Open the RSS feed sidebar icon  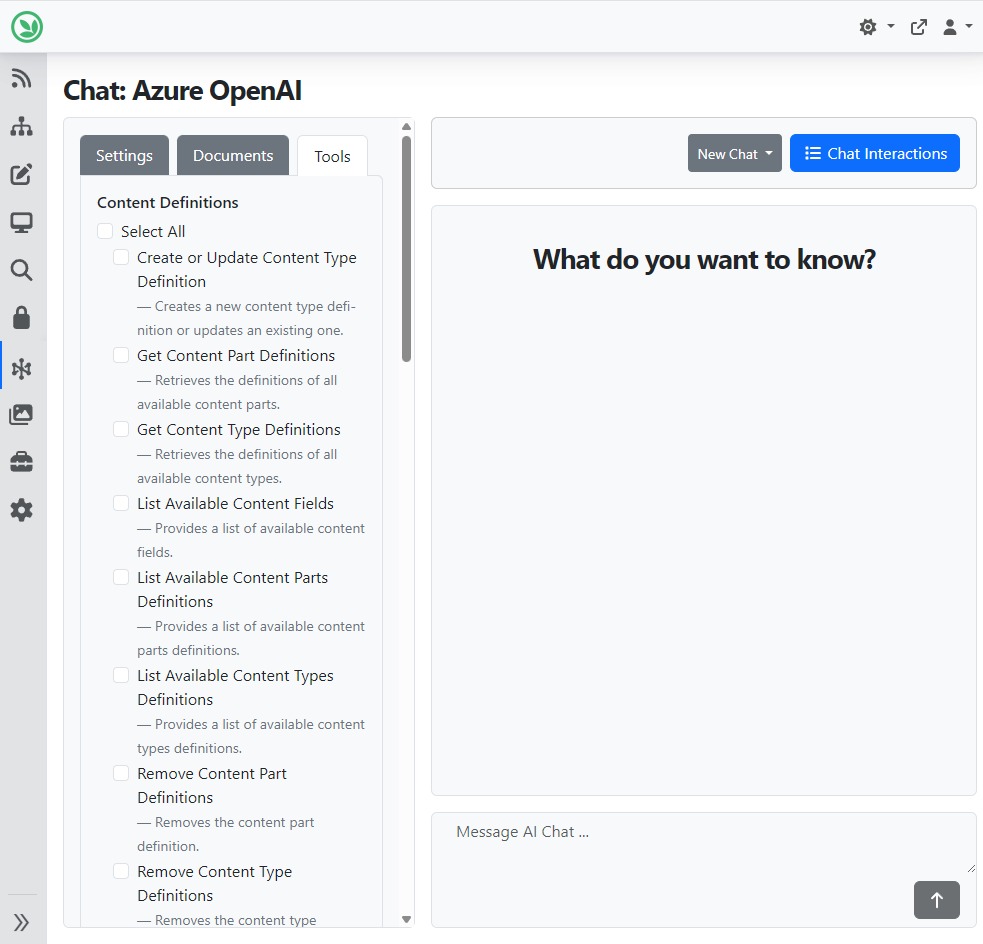coord(21,79)
